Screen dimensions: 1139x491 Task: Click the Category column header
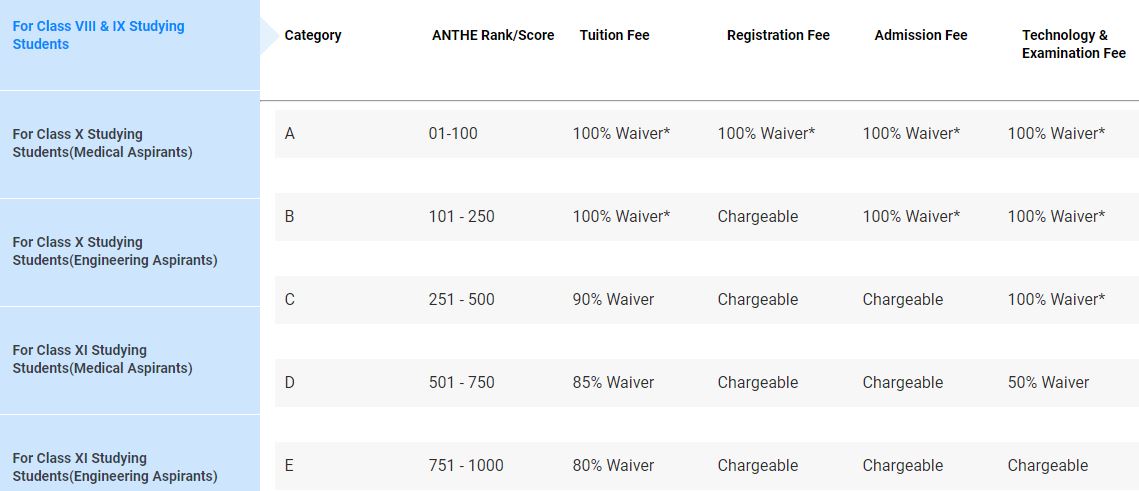tap(312, 36)
